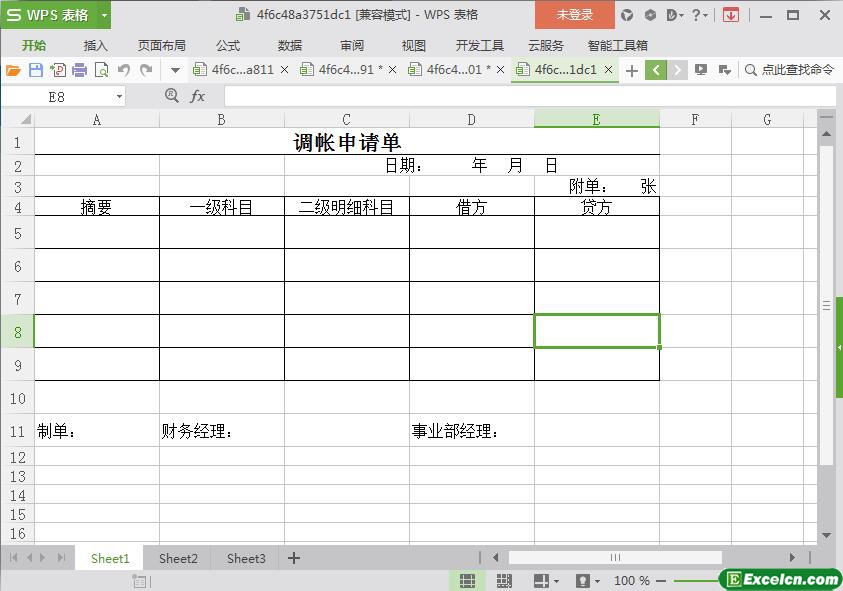Expand the quick access toolbar dropdown
This screenshot has height=591, width=843.
pyautogui.click(x=175, y=70)
